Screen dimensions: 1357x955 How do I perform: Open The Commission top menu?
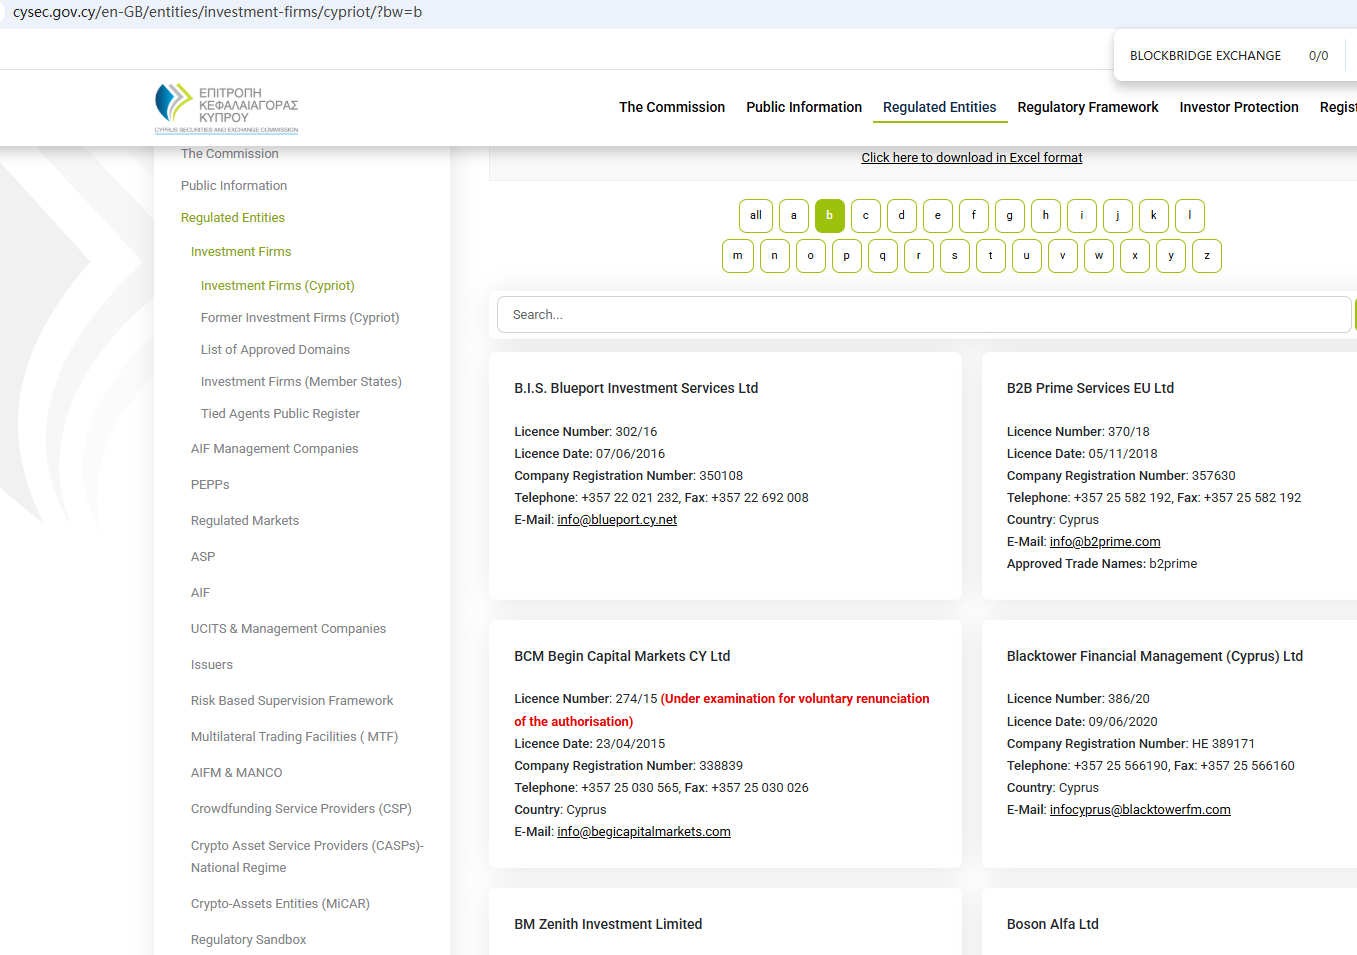point(671,107)
